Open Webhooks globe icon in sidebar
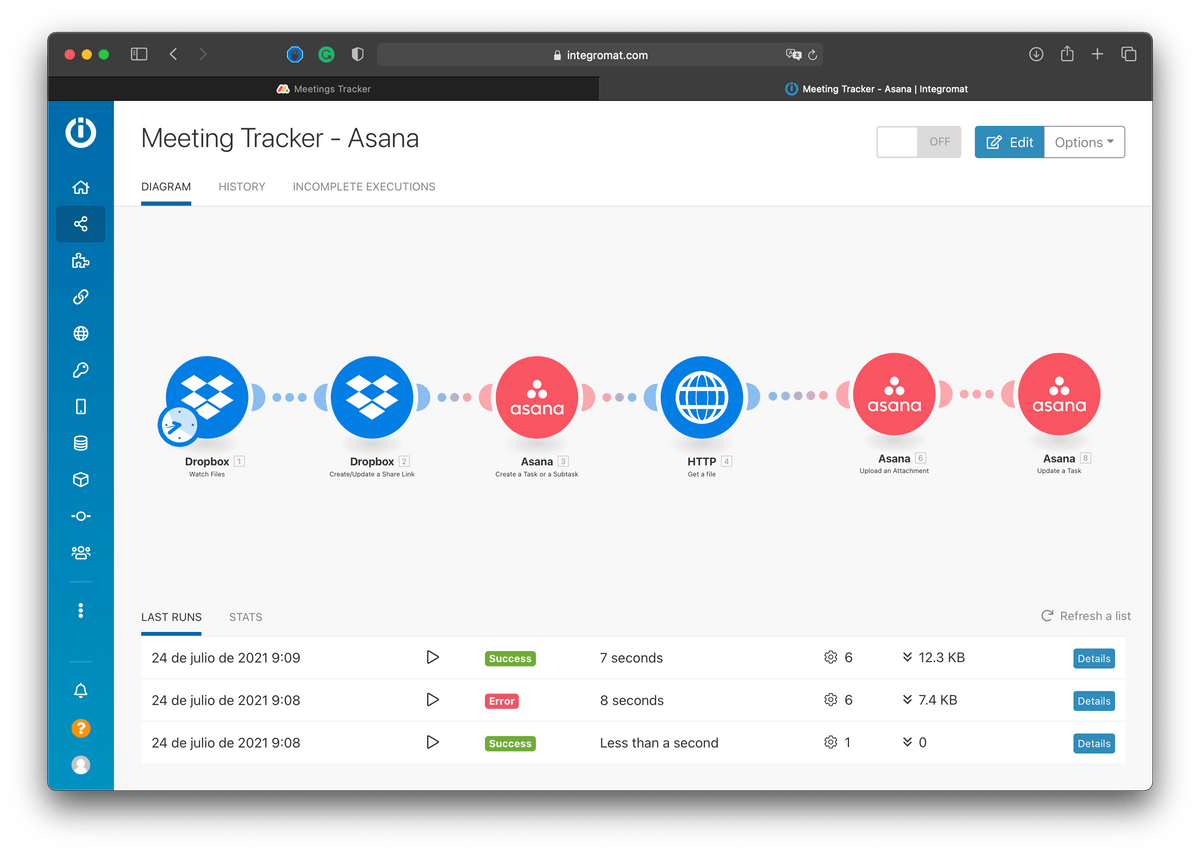 (81, 334)
